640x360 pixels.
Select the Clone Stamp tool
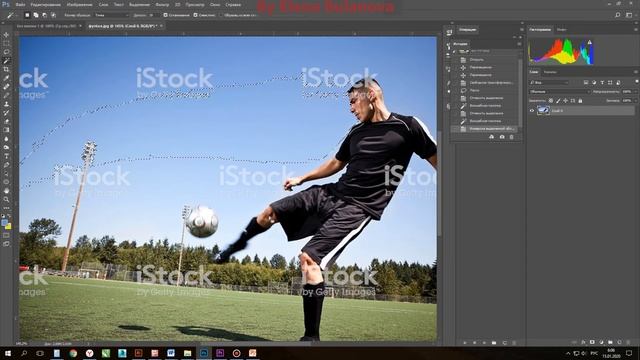[6, 104]
